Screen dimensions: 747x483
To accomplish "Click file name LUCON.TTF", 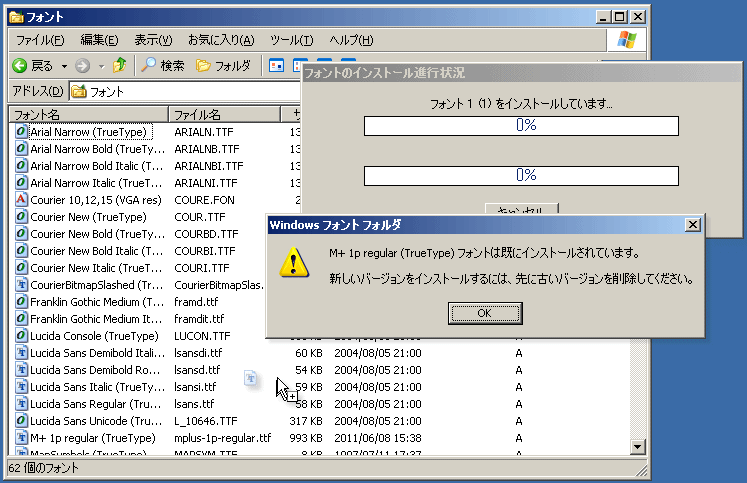I will coord(202,336).
